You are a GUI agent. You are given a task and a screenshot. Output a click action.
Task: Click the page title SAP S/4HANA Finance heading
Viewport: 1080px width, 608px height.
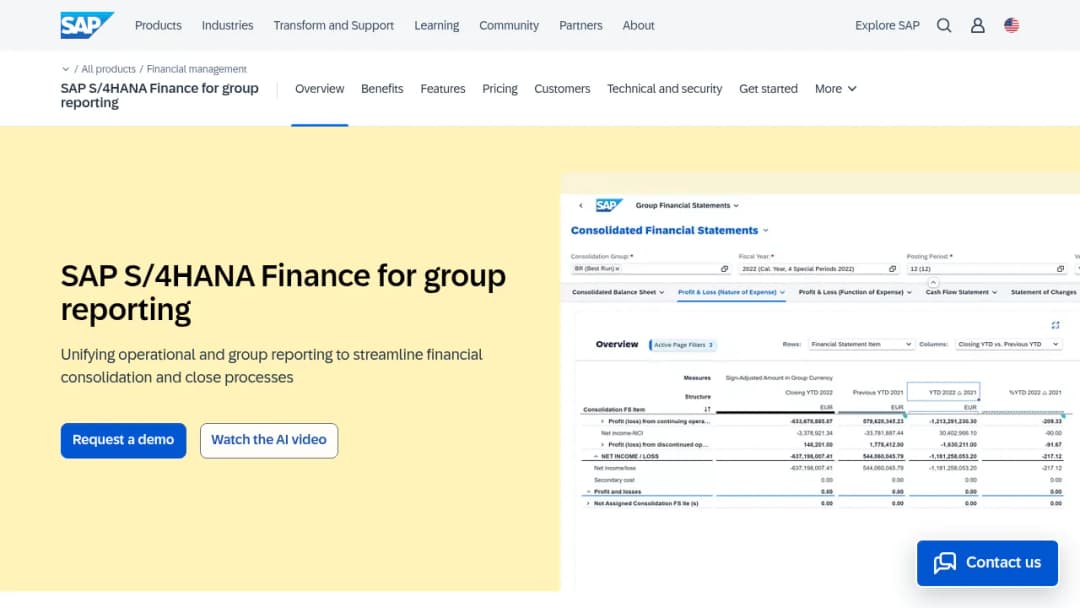click(x=283, y=292)
